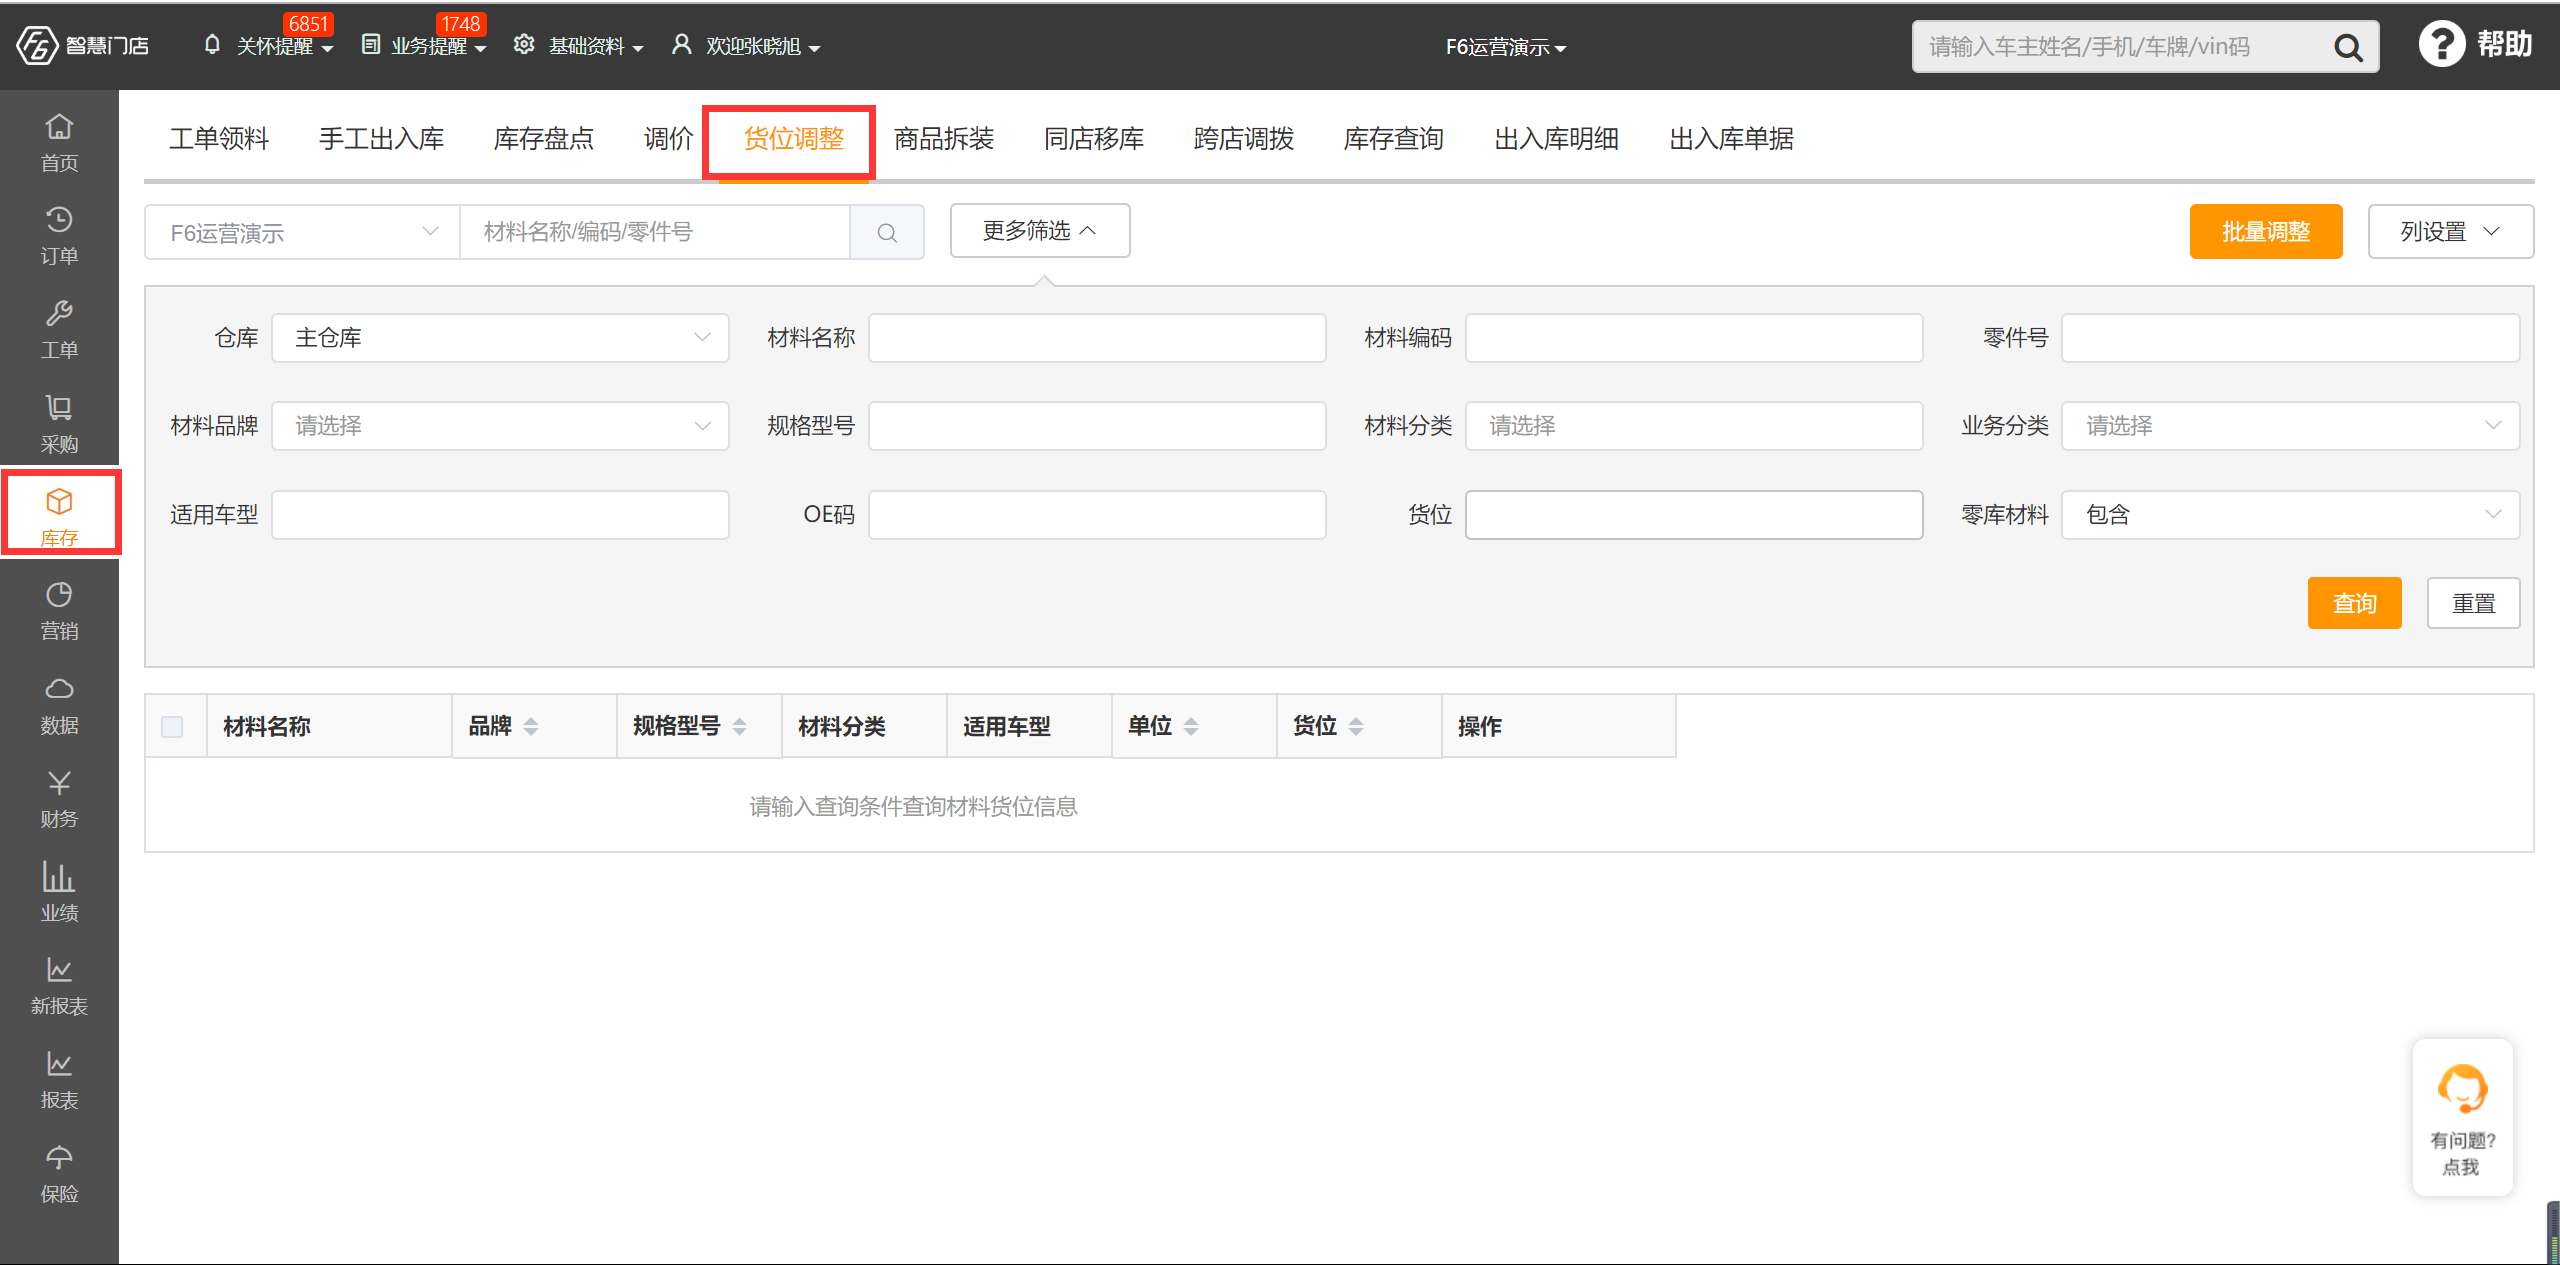Switch to the 出入库单据 tab
This screenshot has width=2560, height=1265.
1732,139
